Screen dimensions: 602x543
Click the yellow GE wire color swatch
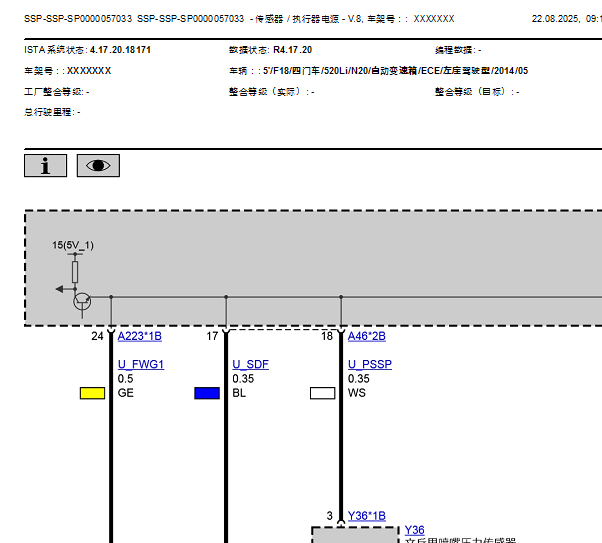92,393
